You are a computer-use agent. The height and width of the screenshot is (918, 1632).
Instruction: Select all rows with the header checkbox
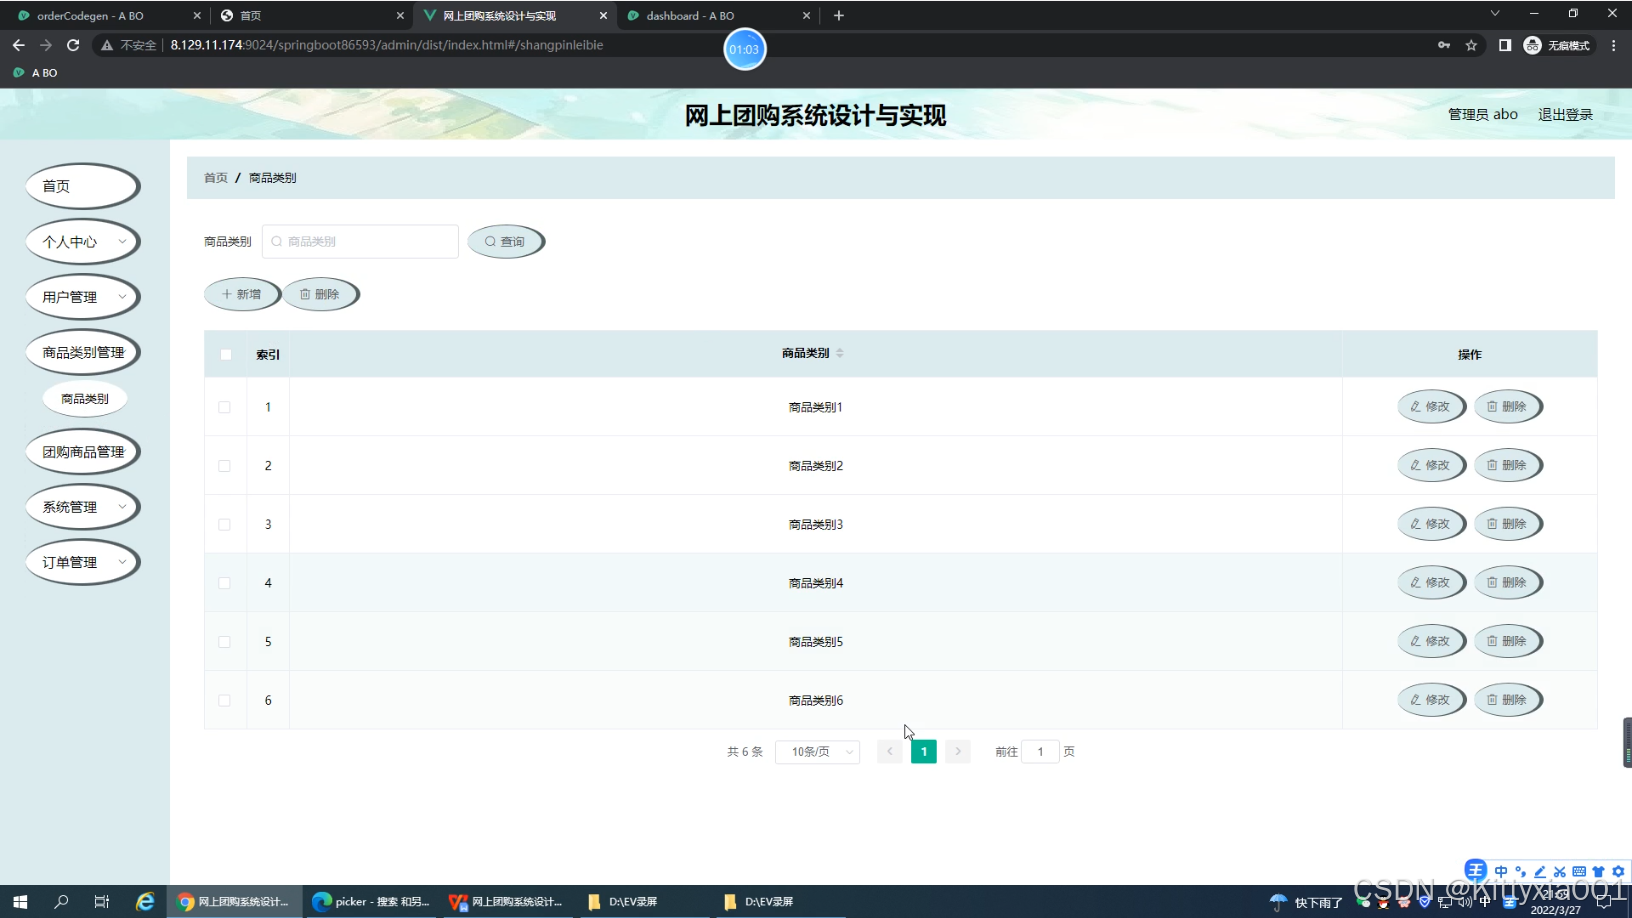(225, 354)
